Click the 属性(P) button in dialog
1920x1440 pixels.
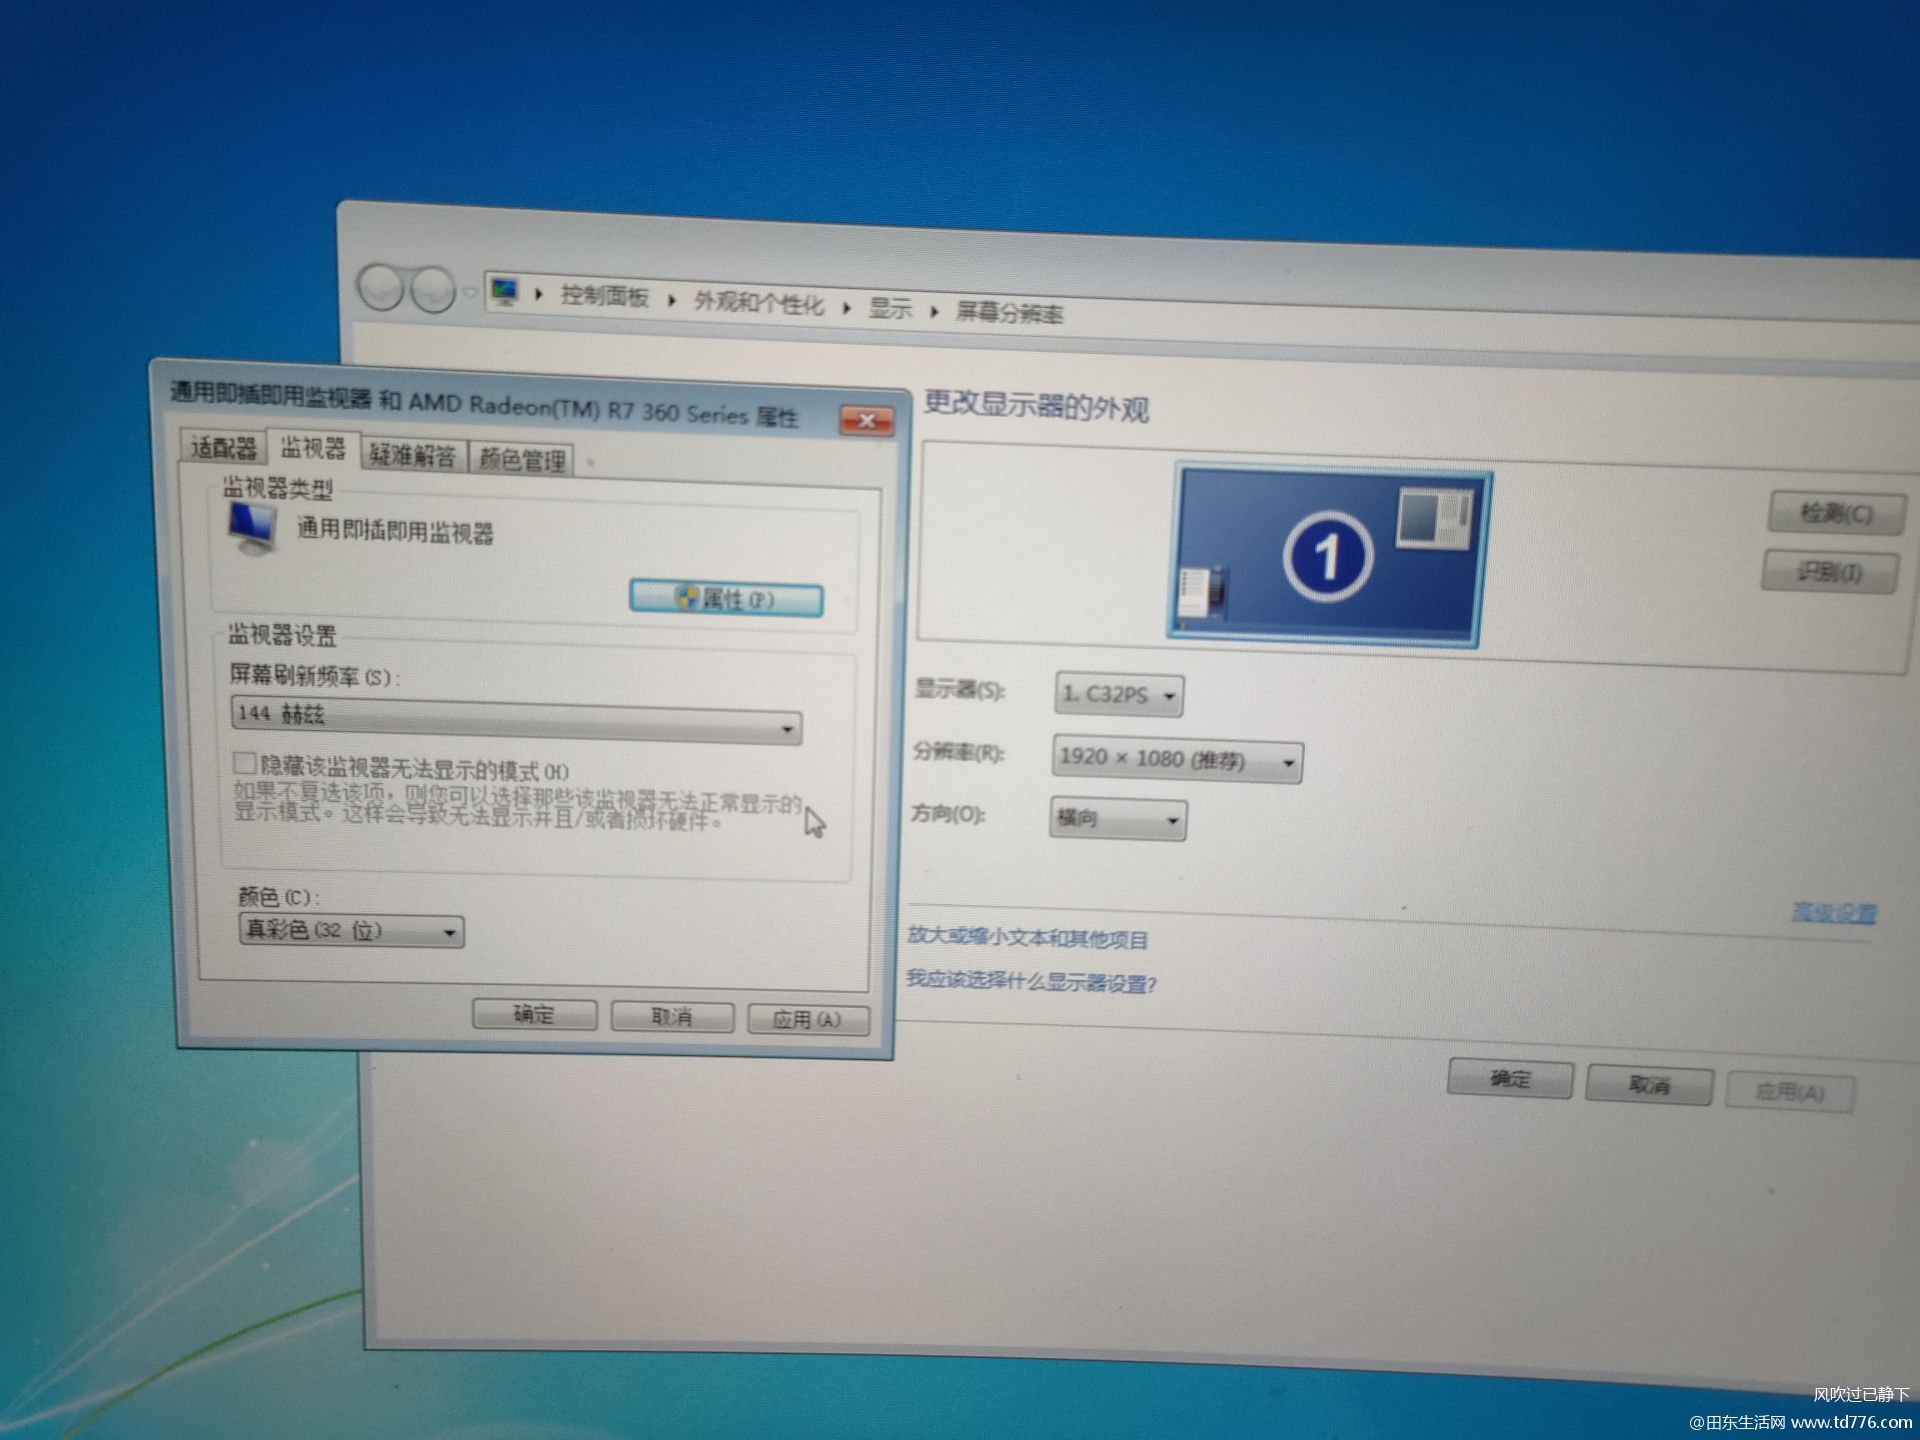[x=726, y=598]
